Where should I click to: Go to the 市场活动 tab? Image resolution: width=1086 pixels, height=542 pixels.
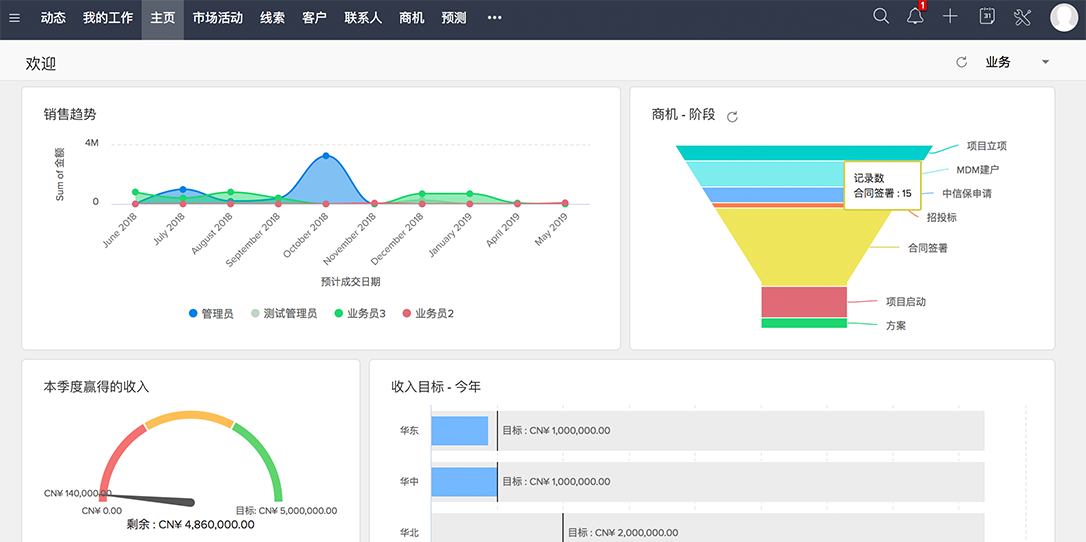pos(217,18)
